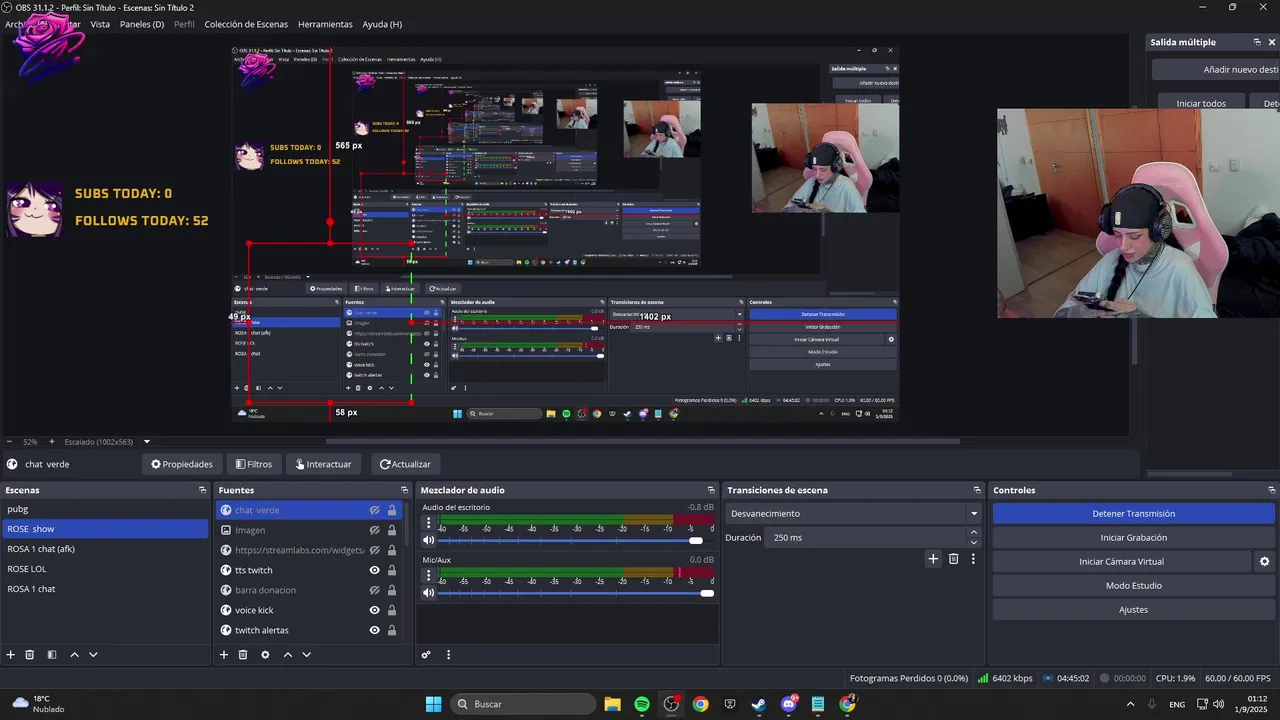Pop out the Escenas dock
Screen dimensions: 1280x720
tap(202, 490)
